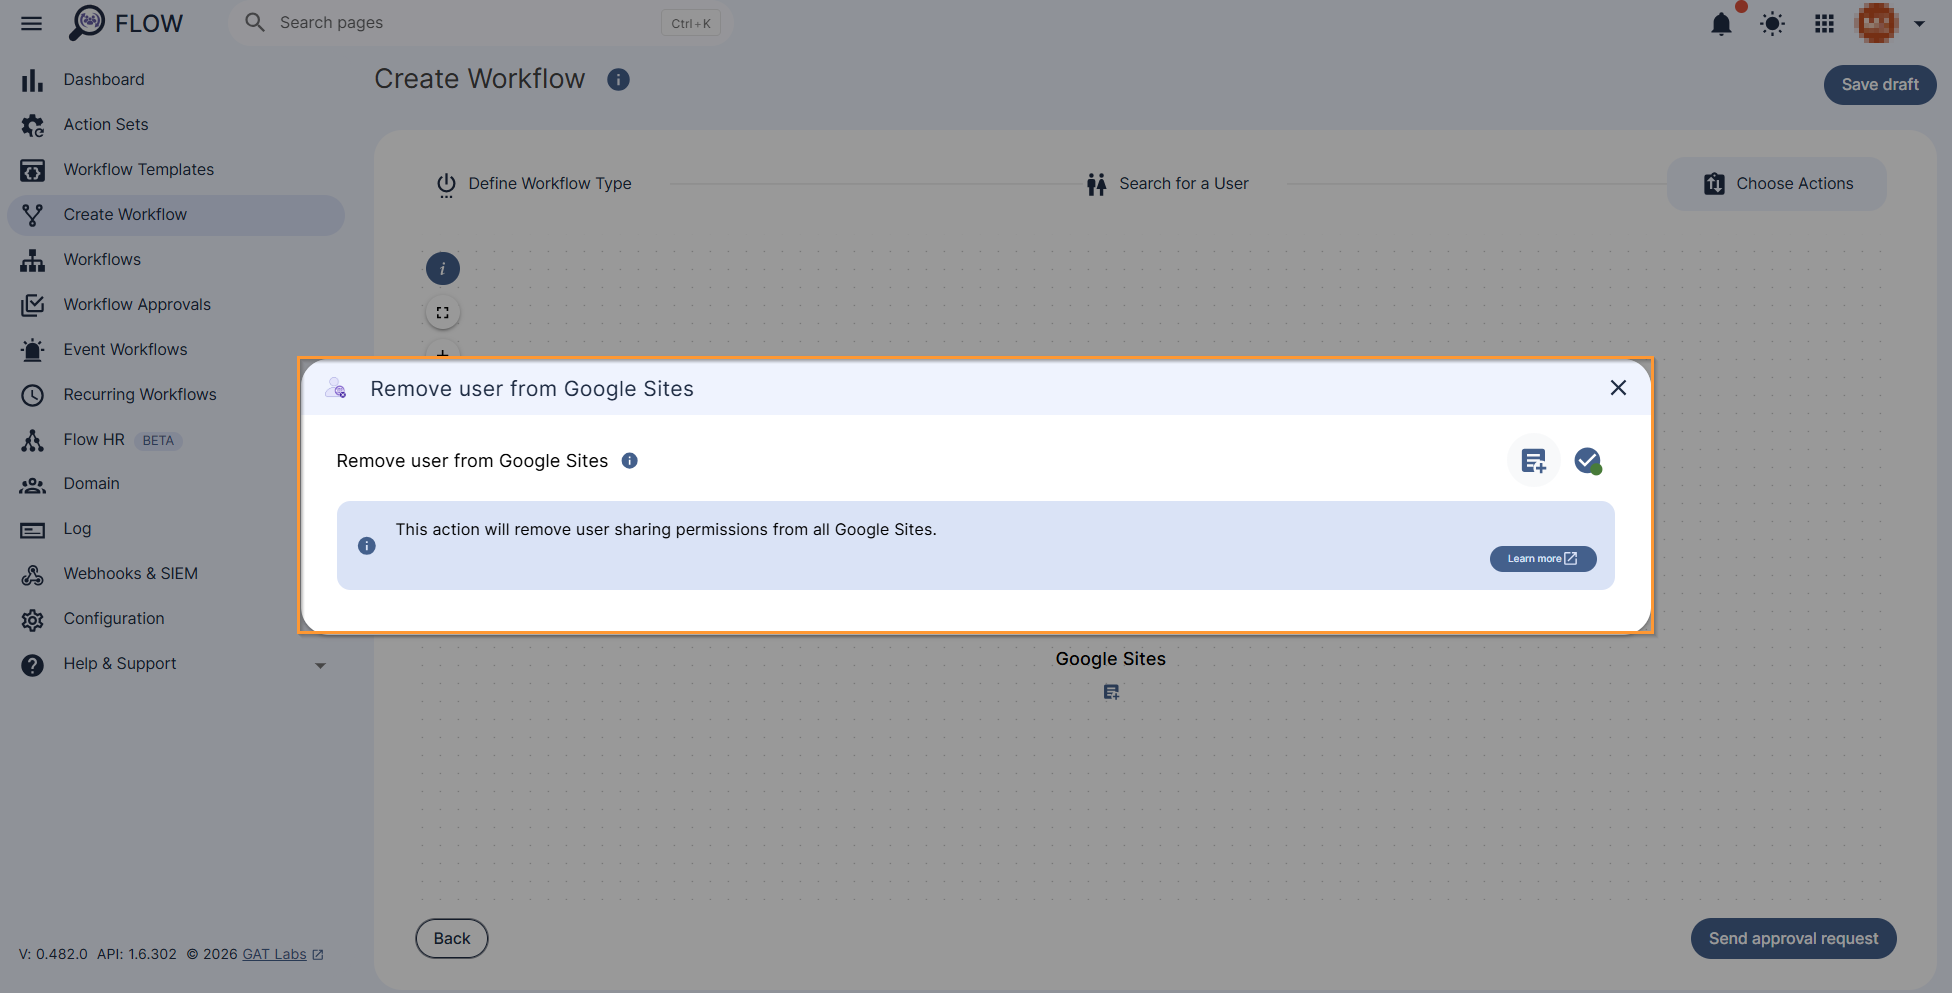Select the Choose Actions step
The height and width of the screenshot is (993, 1952).
tap(1777, 184)
